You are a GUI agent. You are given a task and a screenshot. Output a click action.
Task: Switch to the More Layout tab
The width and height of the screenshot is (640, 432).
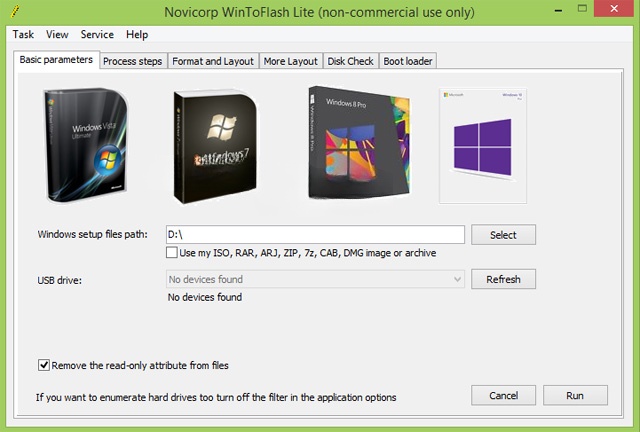291,61
